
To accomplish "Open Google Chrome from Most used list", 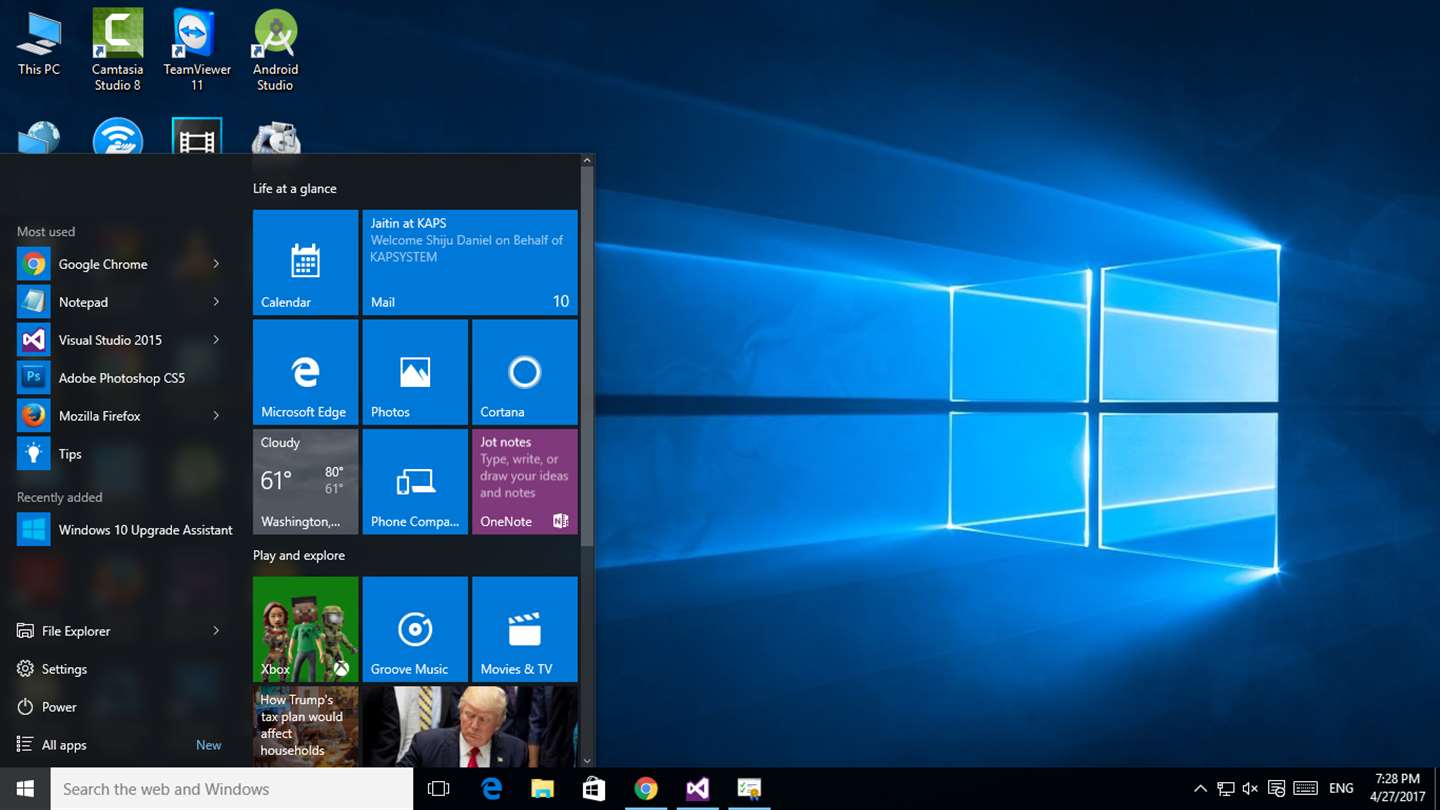I will 120,264.
